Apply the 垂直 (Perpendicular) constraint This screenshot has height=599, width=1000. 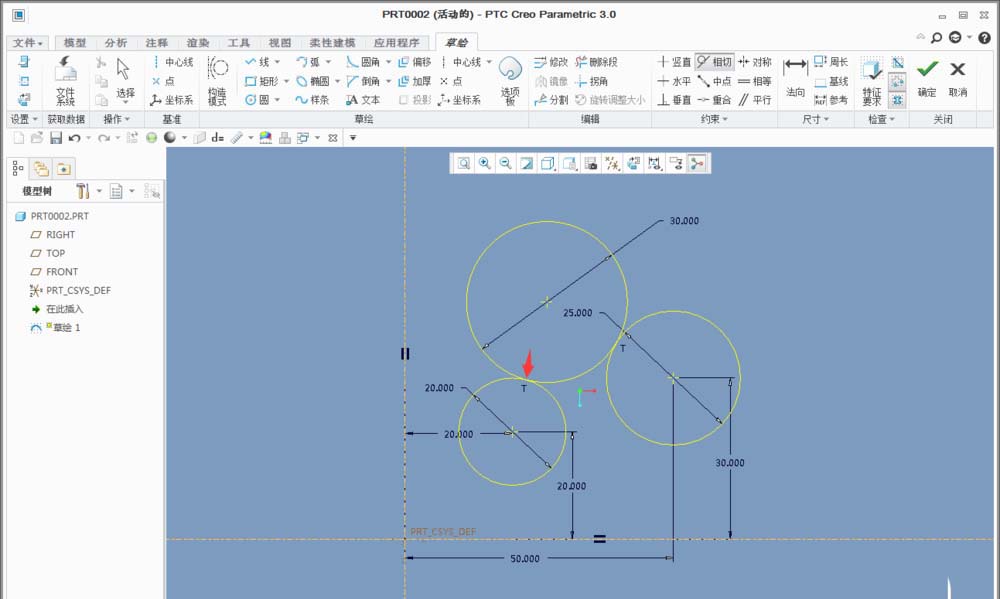pos(674,100)
